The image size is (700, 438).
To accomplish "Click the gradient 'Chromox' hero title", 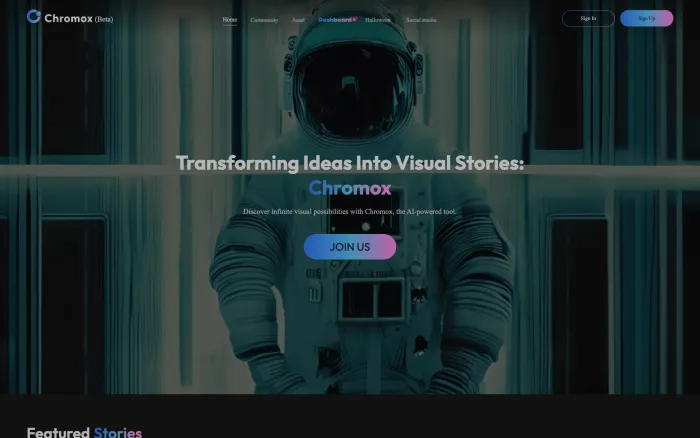I will tap(350, 188).
